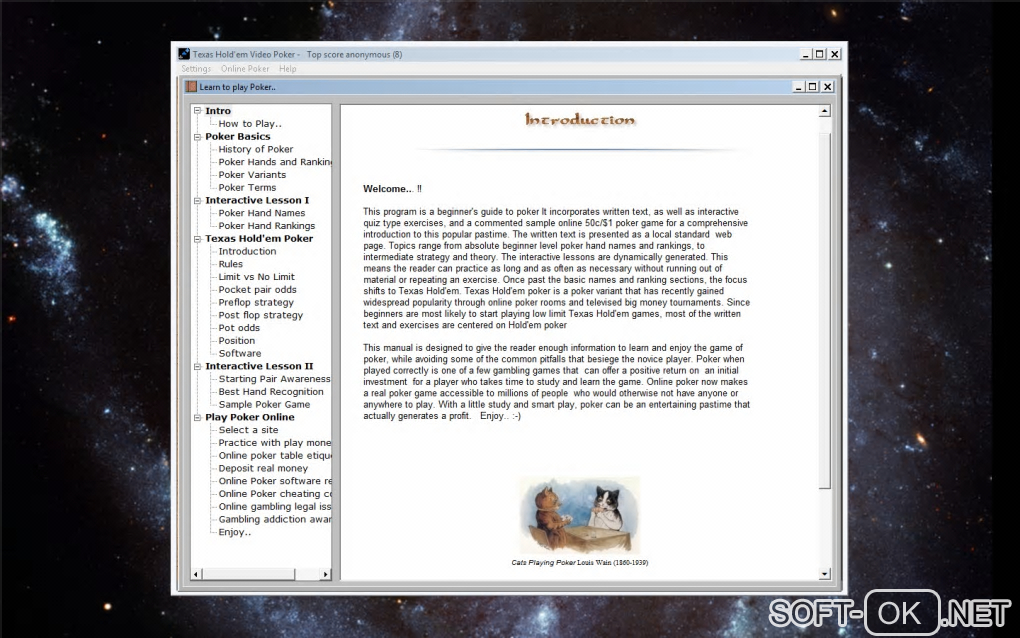Select 'Texas Hold'em Poker' heading
1020x638 pixels.
click(259, 239)
